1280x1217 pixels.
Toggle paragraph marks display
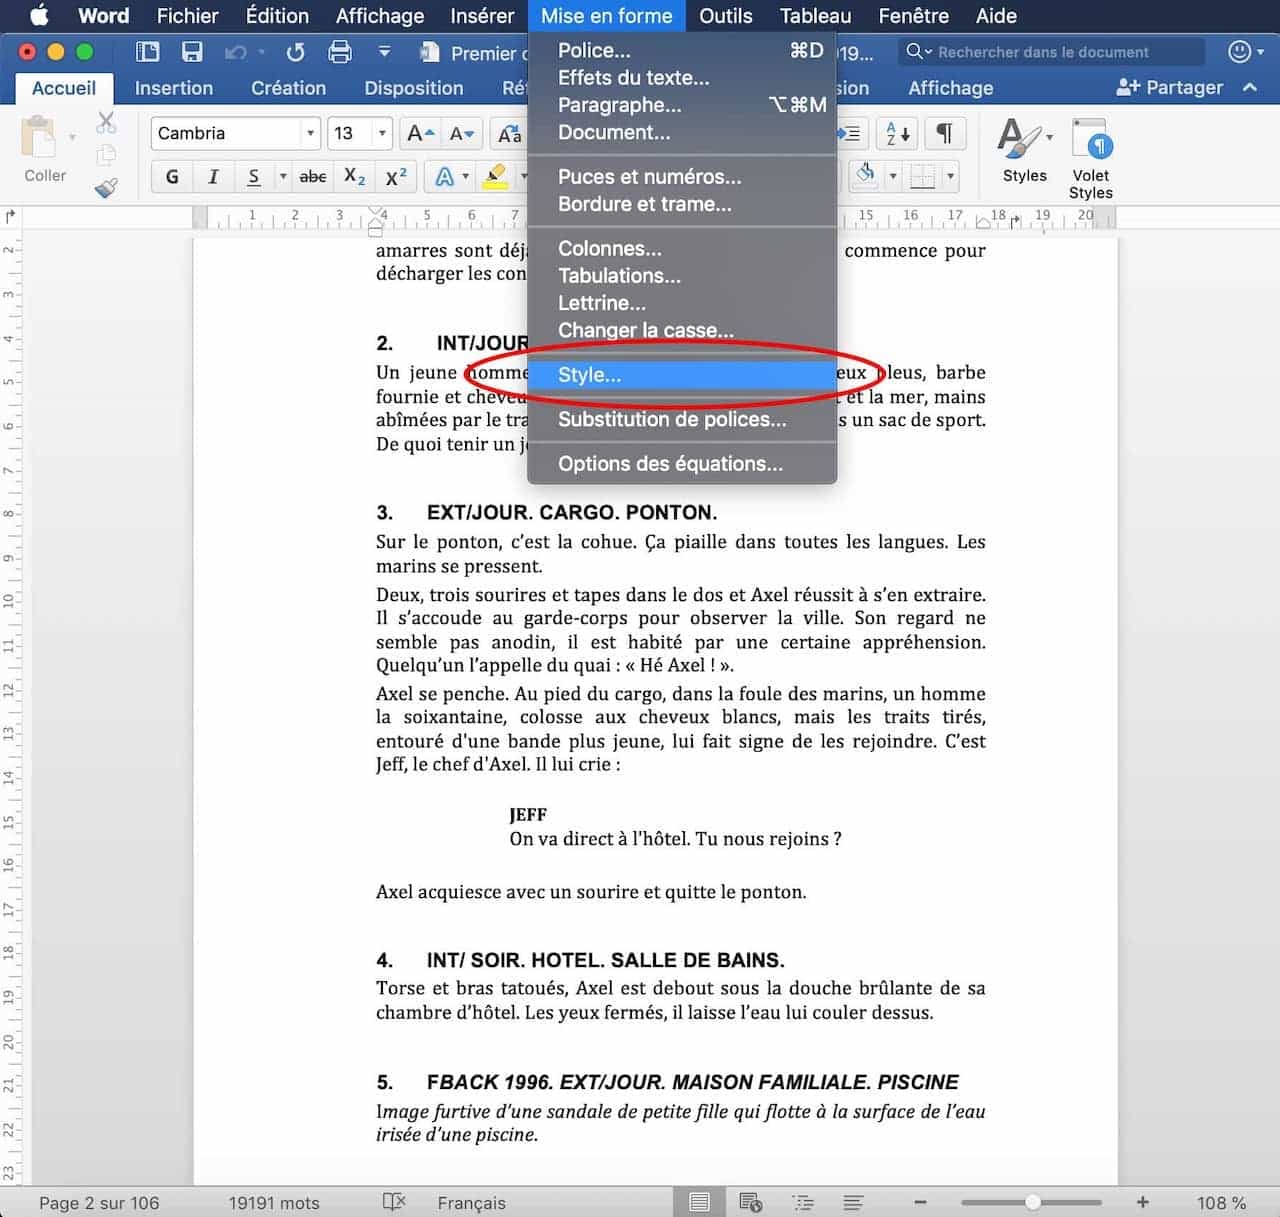tap(944, 133)
